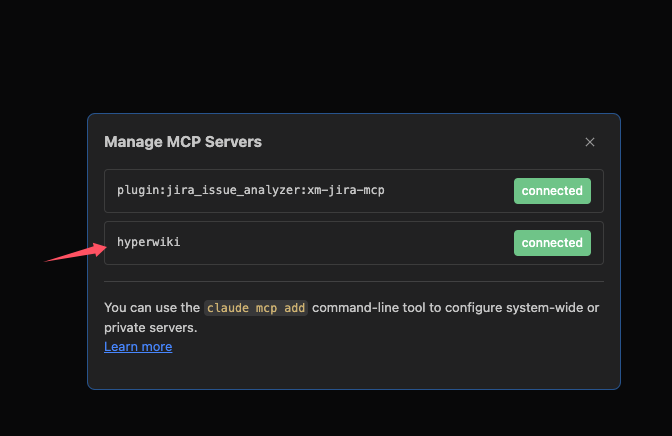Open the Learn more link

138,346
